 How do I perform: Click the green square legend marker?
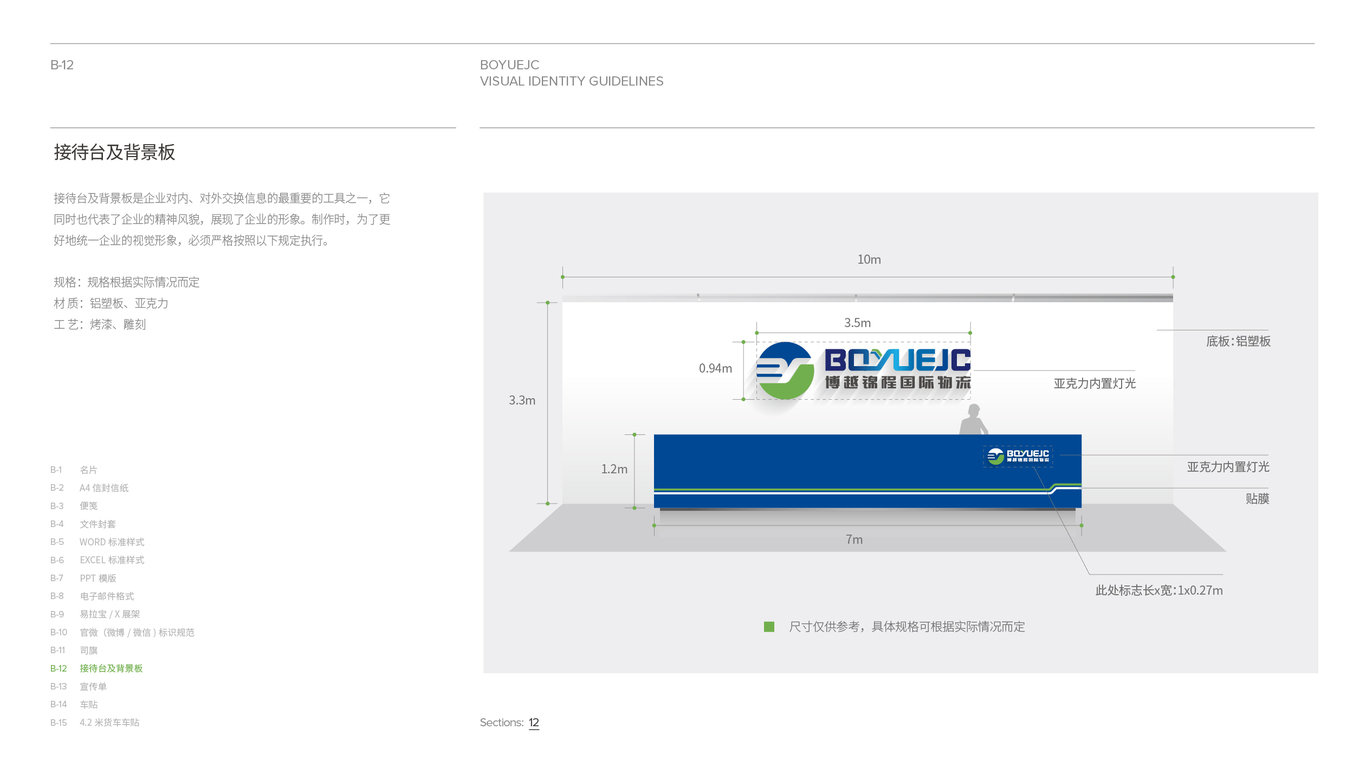click(769, 627)
